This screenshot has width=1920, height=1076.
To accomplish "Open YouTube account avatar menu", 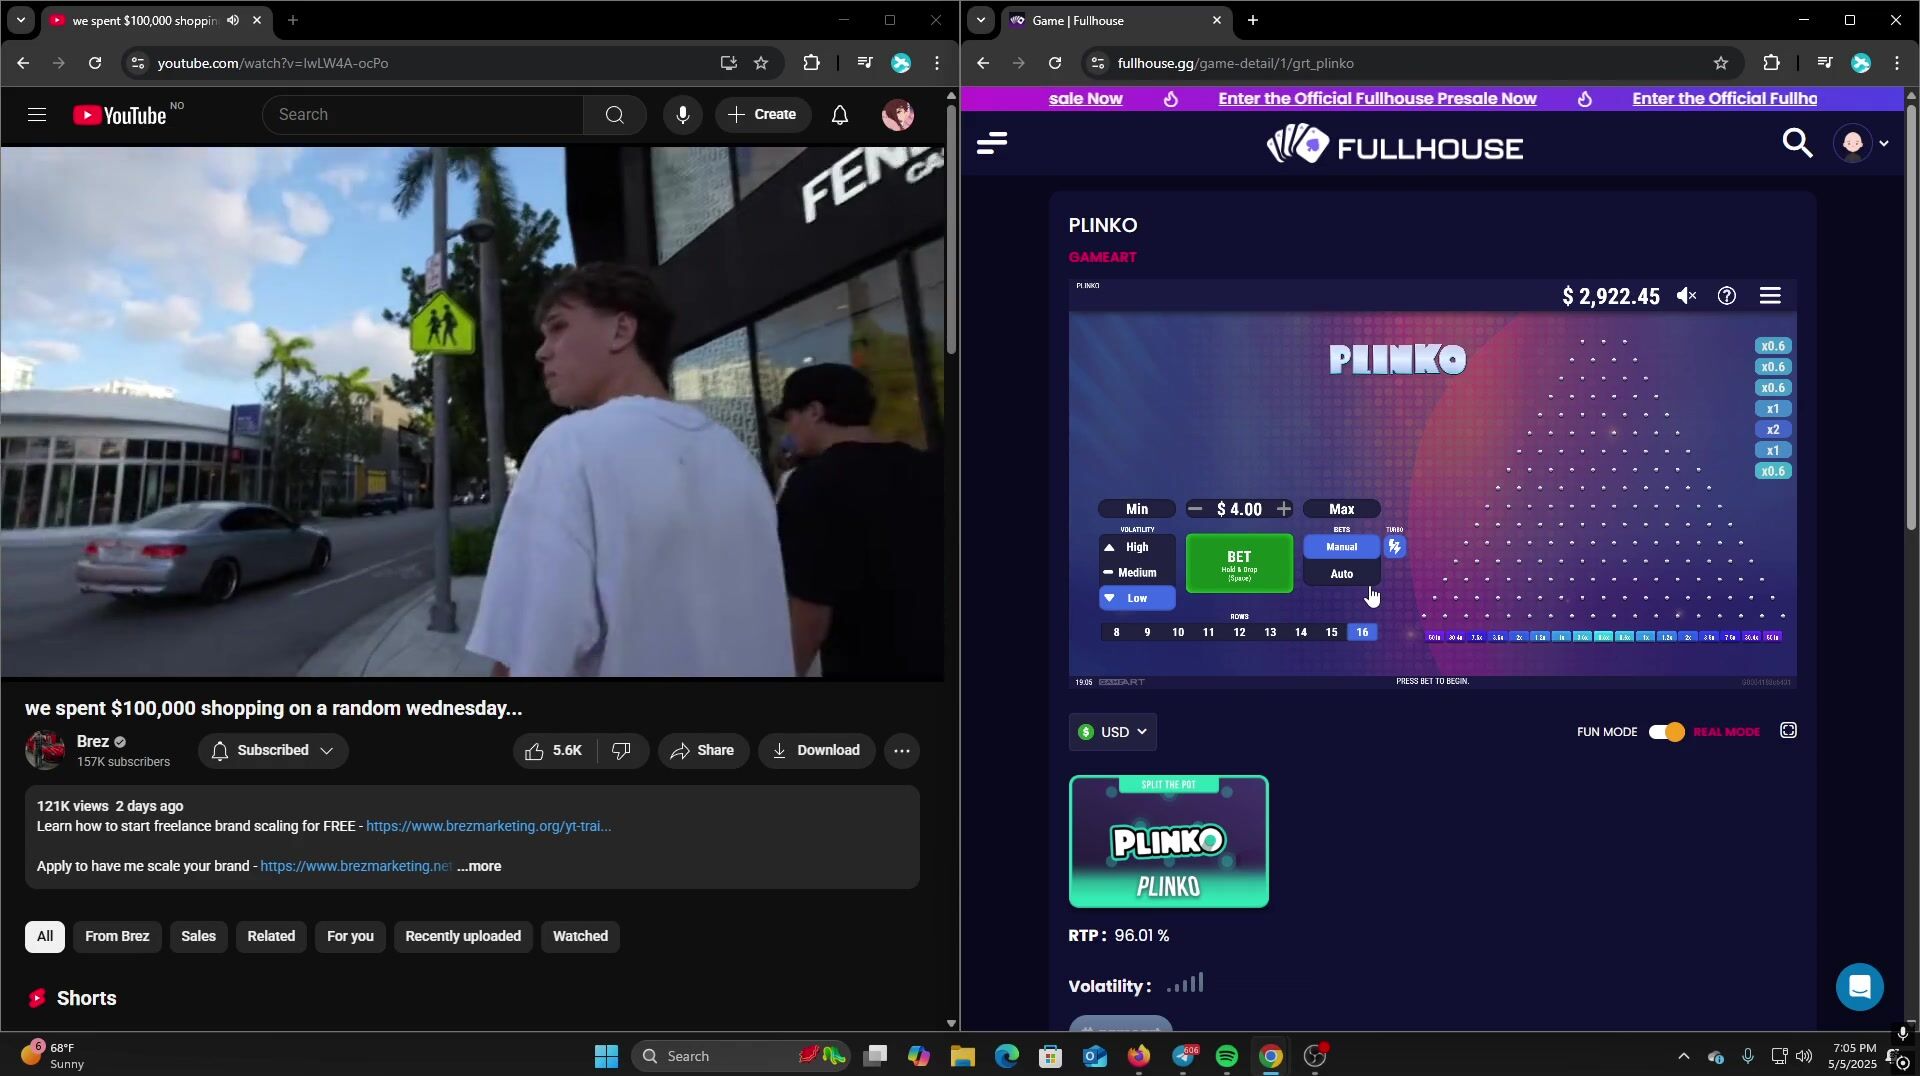I will click(x=898, y=114).
